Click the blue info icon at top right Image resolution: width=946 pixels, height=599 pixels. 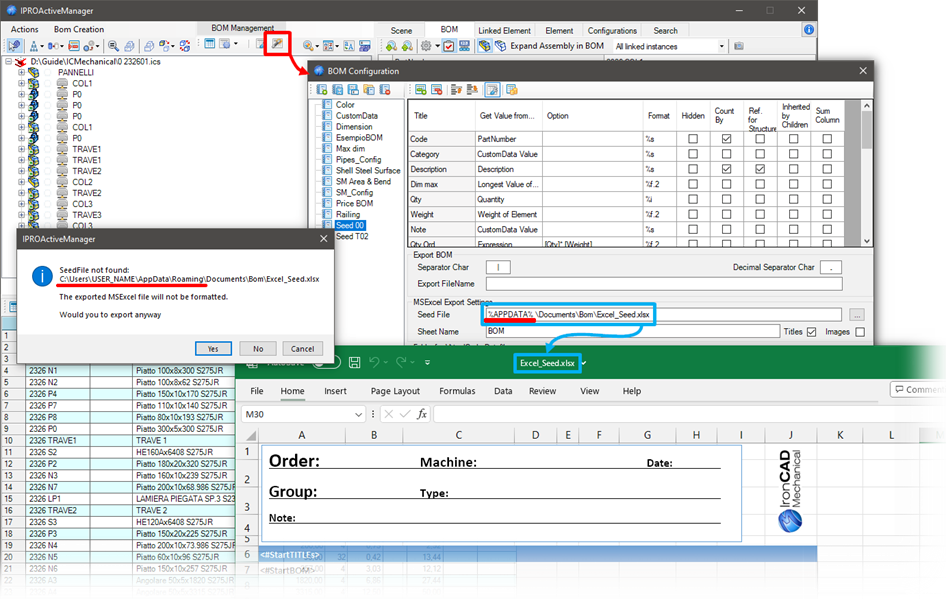(x=809, y=30)
